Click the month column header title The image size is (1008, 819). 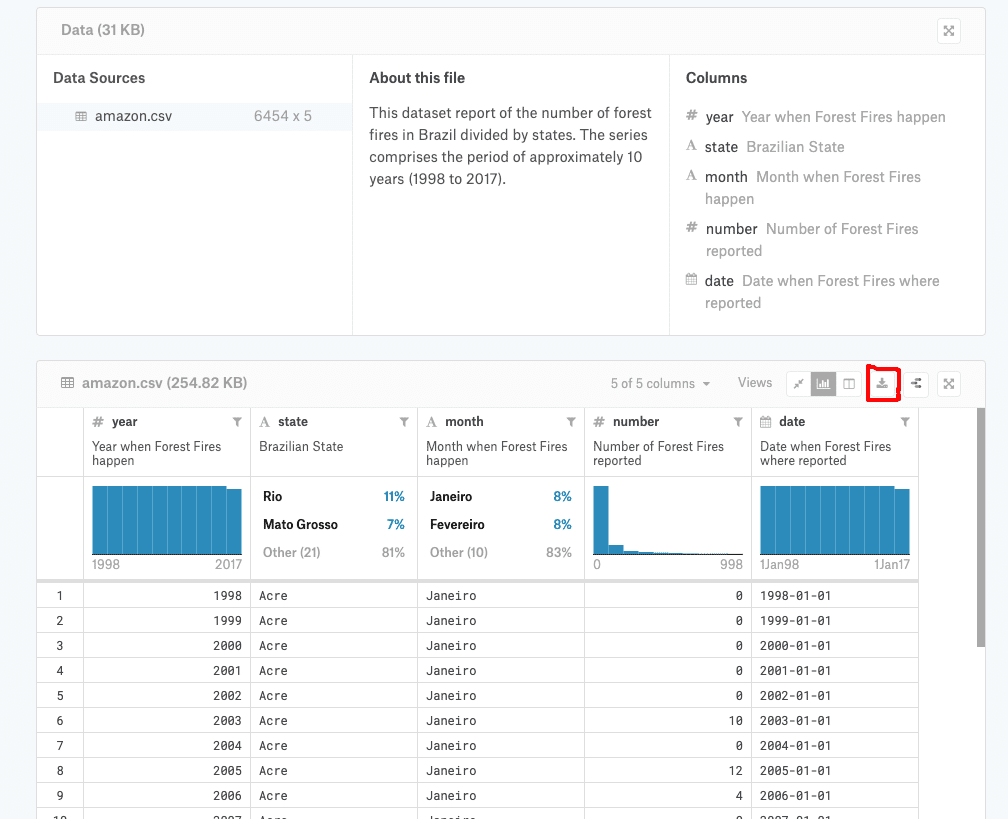pyautogui.click(x=464, y=422)
